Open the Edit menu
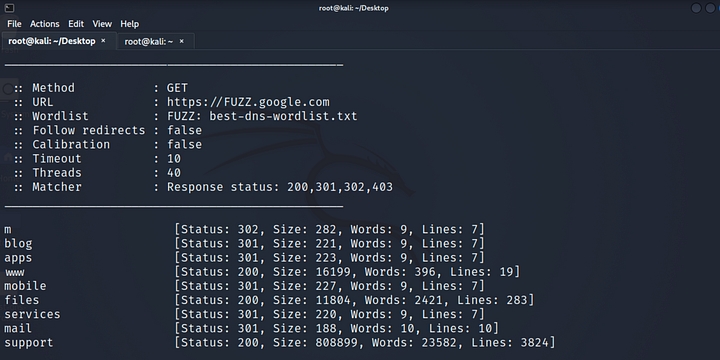The image size is (720, 360). coord(76,24)
